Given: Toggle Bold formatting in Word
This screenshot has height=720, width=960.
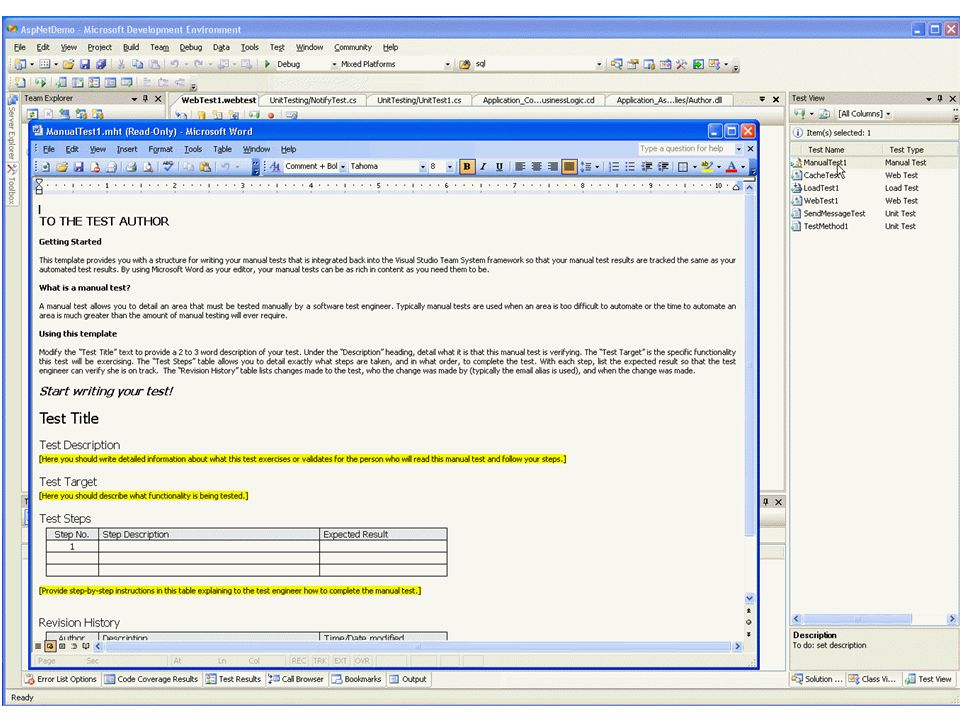Looking at the screenshot, I should tap(467, 167).
